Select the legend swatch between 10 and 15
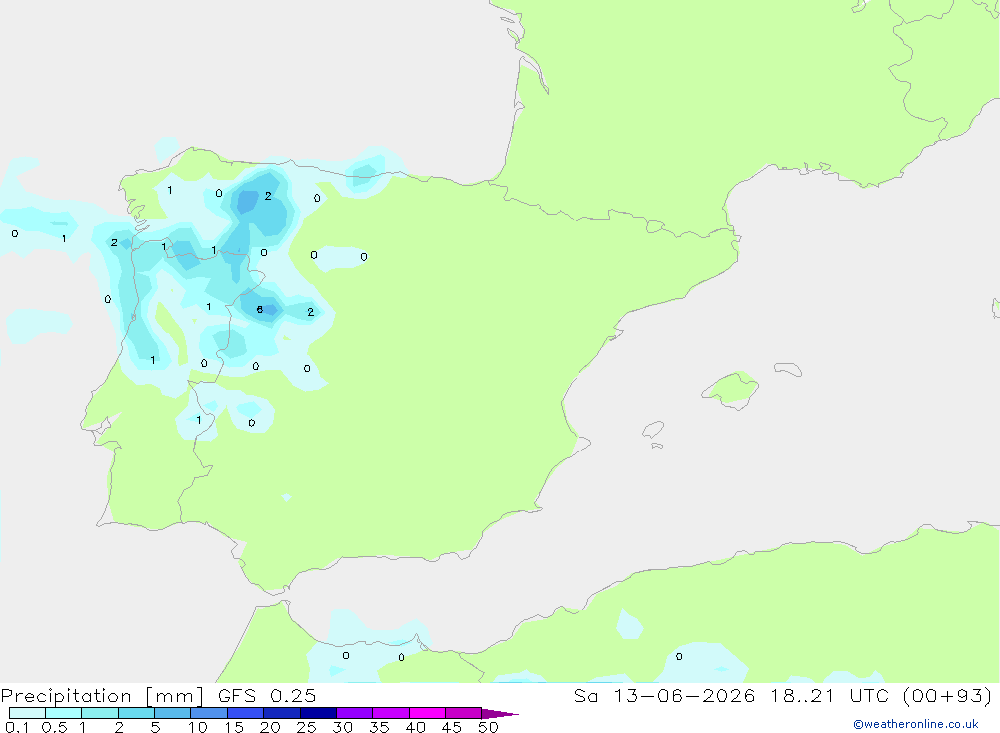This screenshot has height=733, width=1000. (209, 713)
